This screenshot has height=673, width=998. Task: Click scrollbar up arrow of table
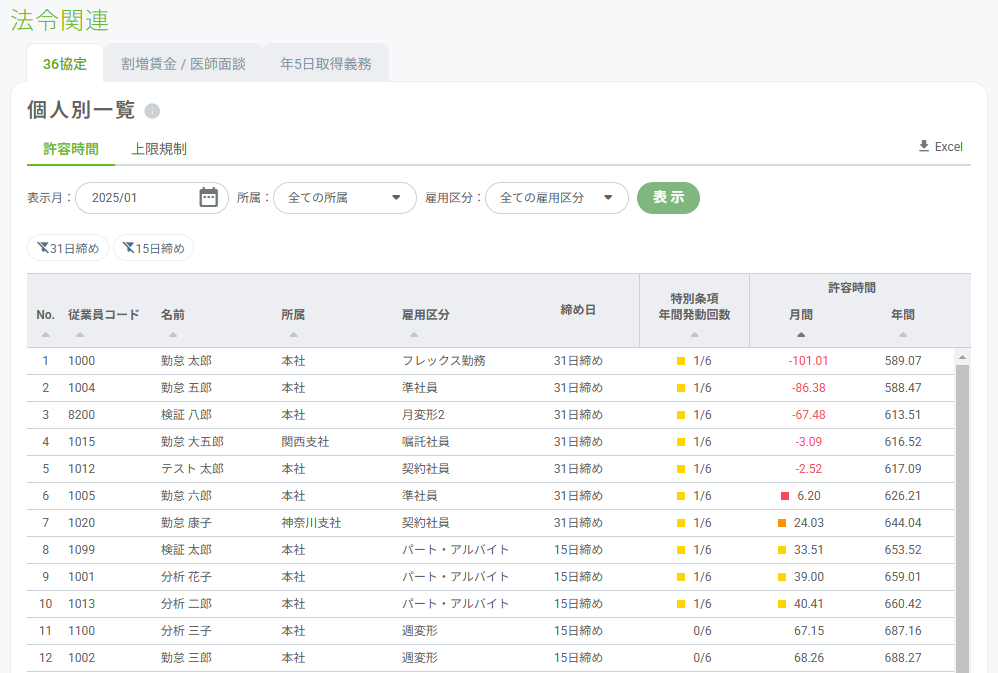click(x=962, y=357)
